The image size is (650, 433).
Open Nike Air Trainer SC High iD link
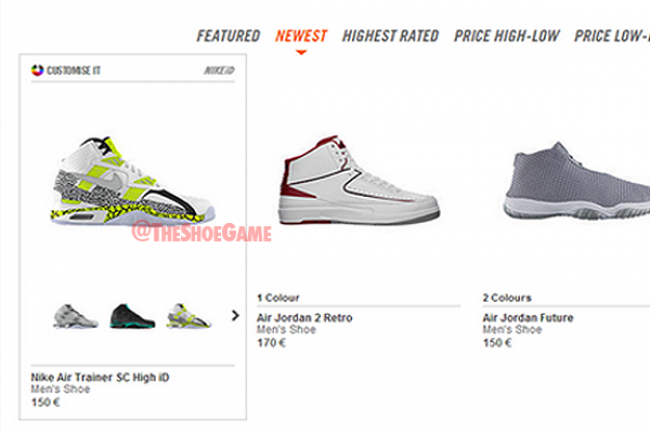pos(100,377)
